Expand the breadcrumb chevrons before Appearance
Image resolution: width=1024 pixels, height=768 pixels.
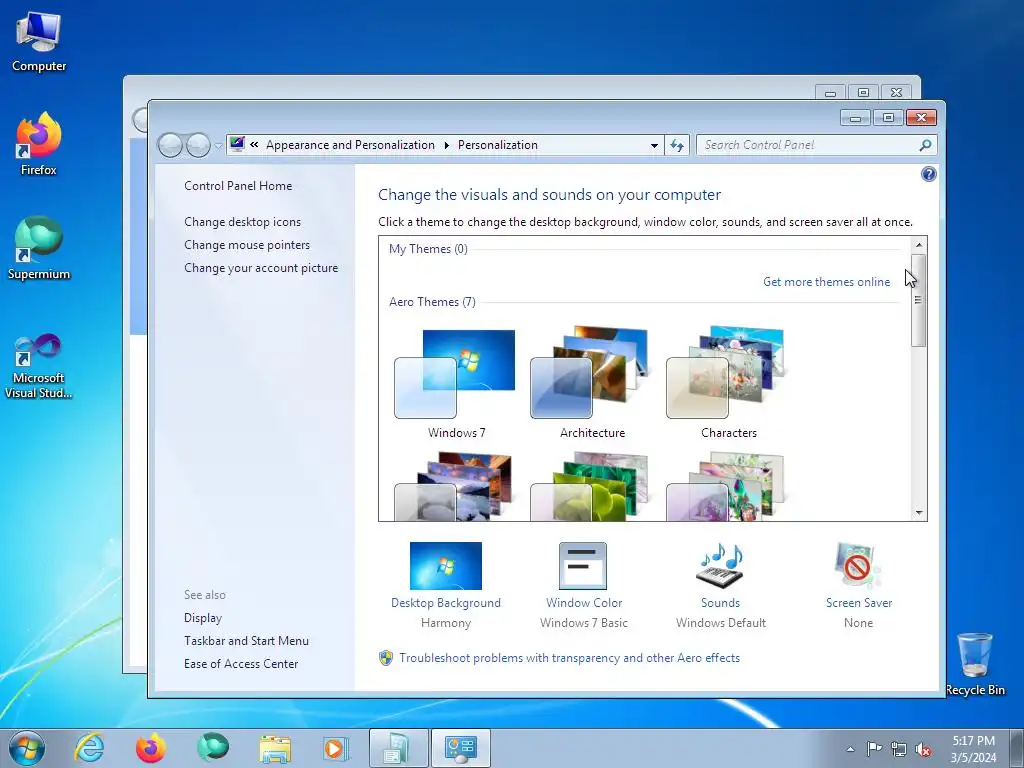[254, 144]
